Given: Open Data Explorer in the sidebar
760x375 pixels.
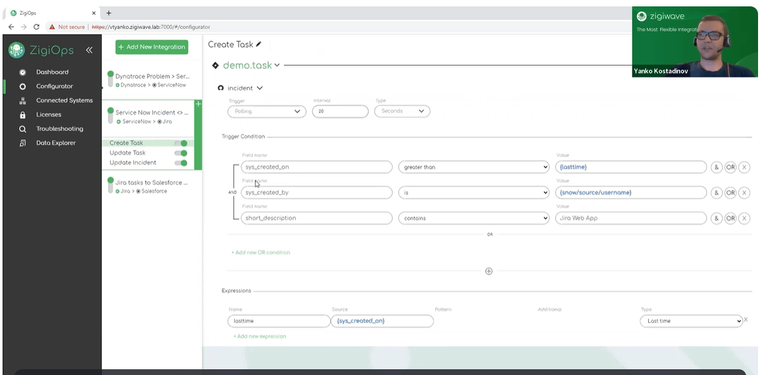Looking at the screenshot, I should pyautogui.click(x=56, y=143).
